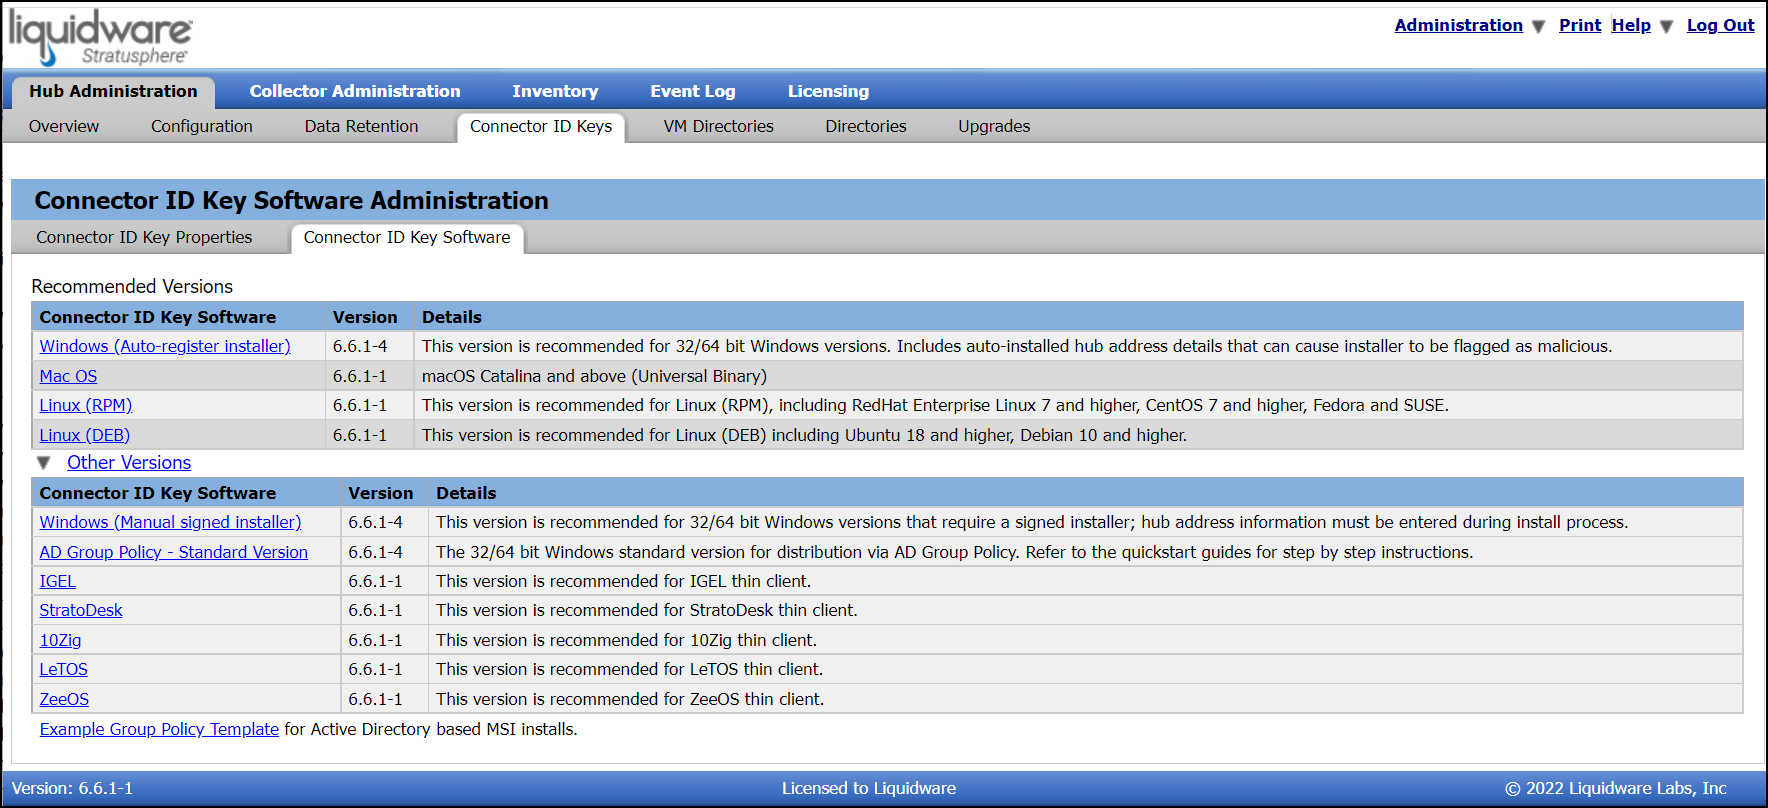
Task: Select the Directories sub-tab
Action: (866, 126)
